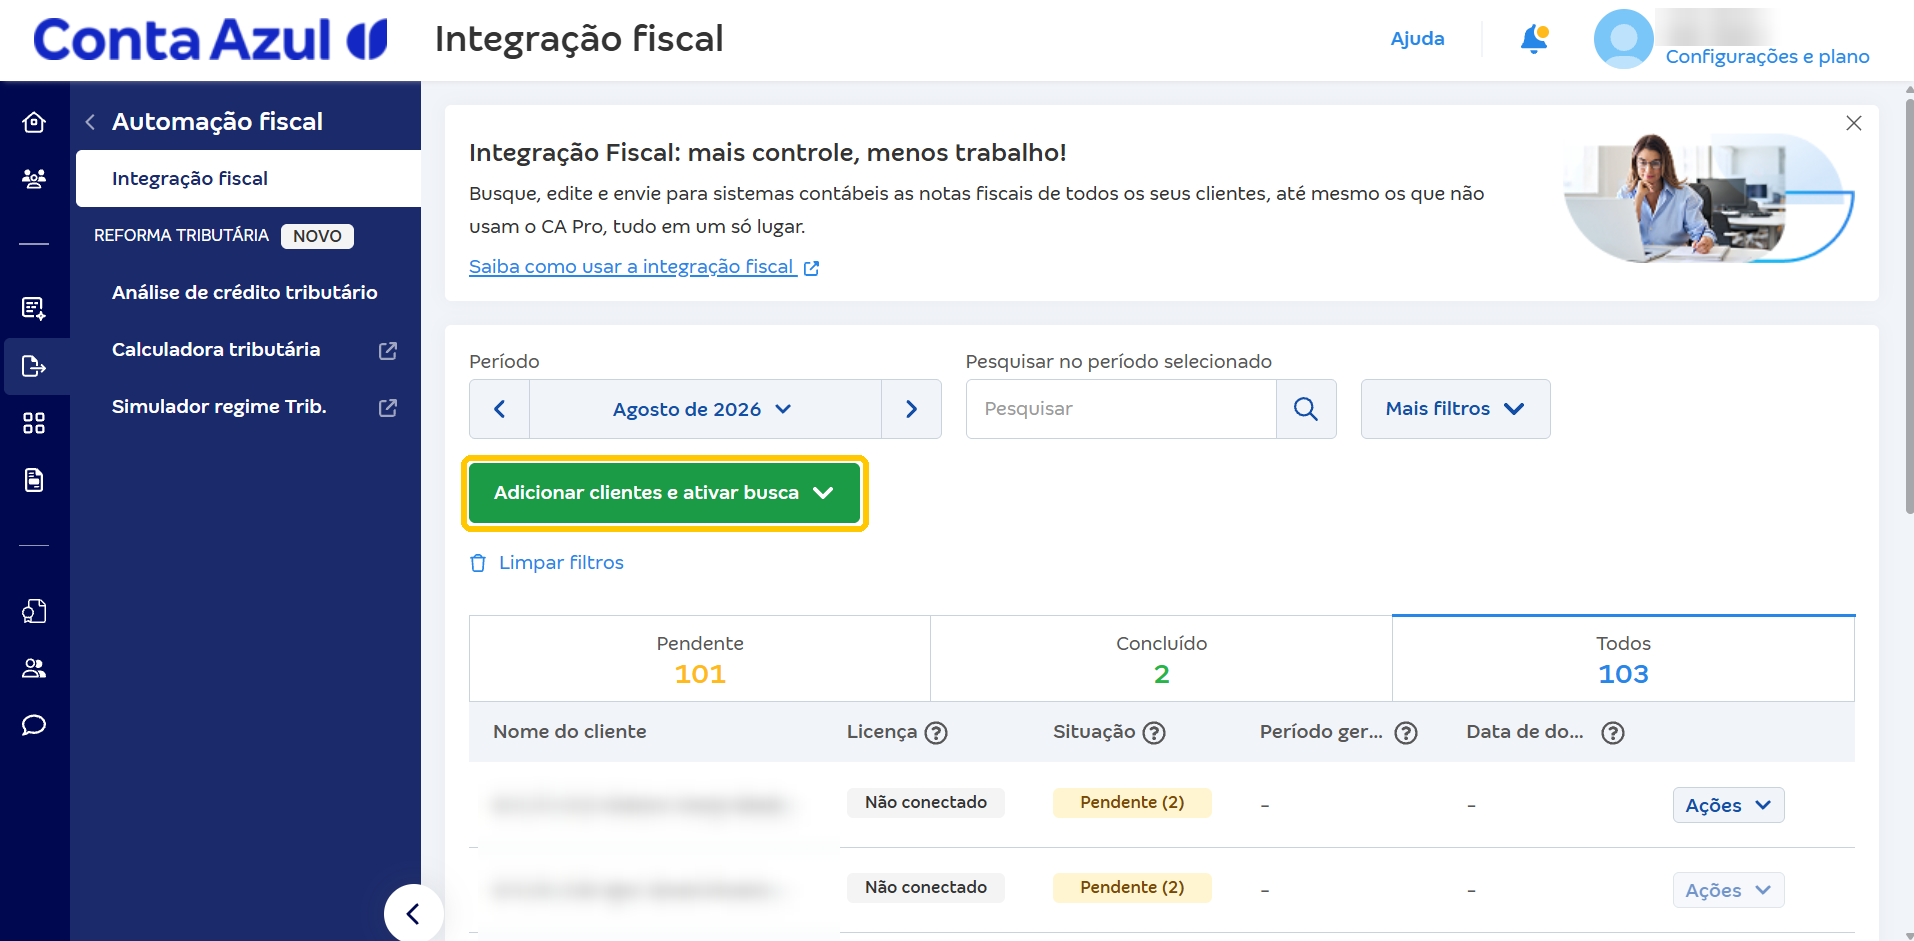This screenshot has width=1914, height=941.
Task: Go to previous month period
Action: (x=499, y=409)
